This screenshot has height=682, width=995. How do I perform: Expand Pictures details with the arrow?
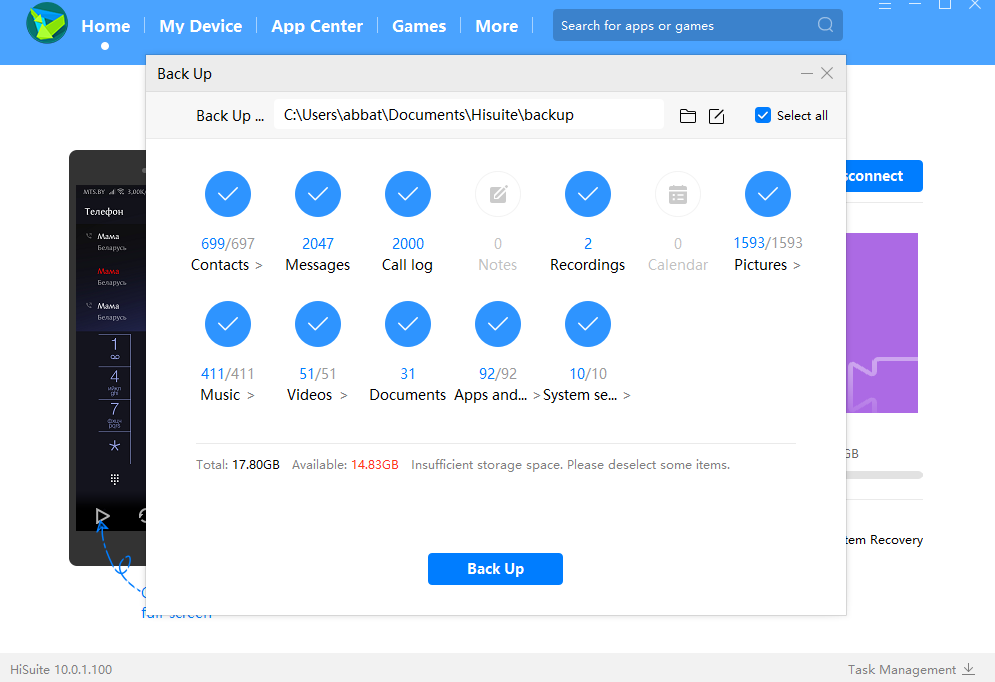[797, 265]
